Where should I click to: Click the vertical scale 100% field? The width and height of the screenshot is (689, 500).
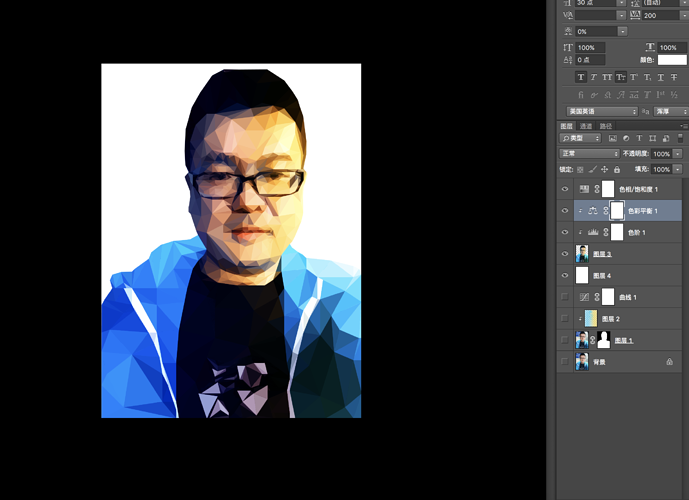click(x=590, y=47)
